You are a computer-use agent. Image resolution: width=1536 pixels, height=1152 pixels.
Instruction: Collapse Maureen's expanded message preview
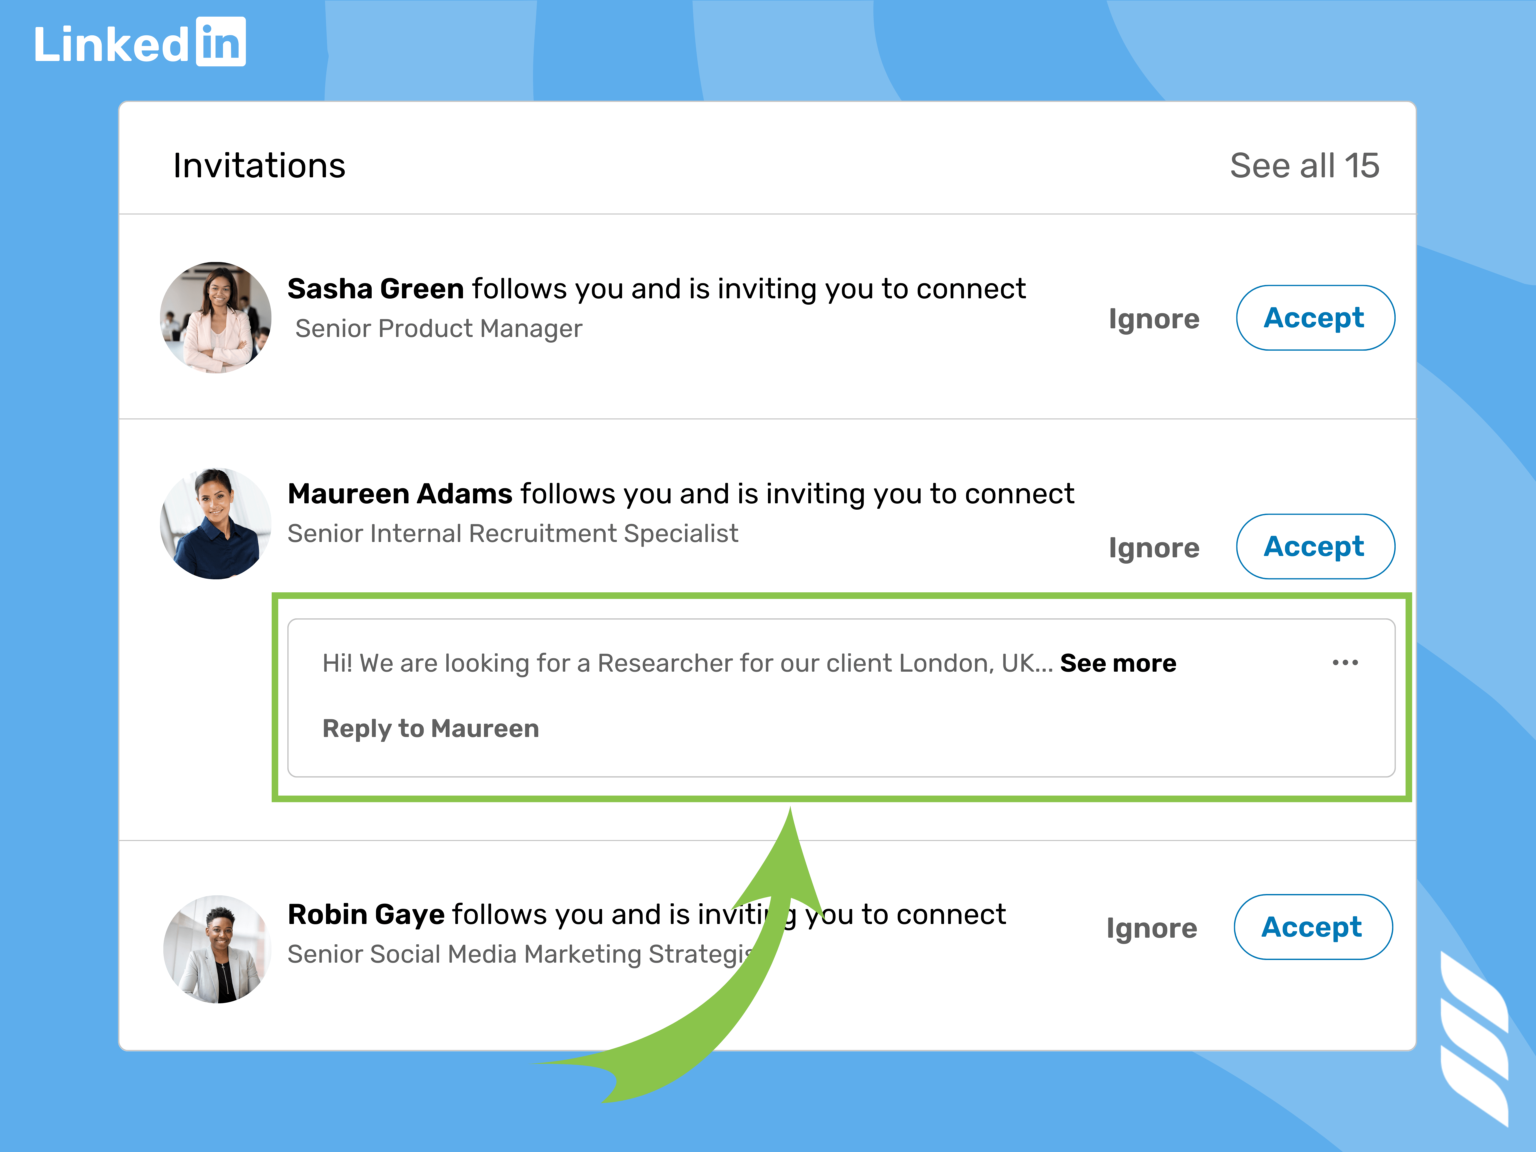1117,662
